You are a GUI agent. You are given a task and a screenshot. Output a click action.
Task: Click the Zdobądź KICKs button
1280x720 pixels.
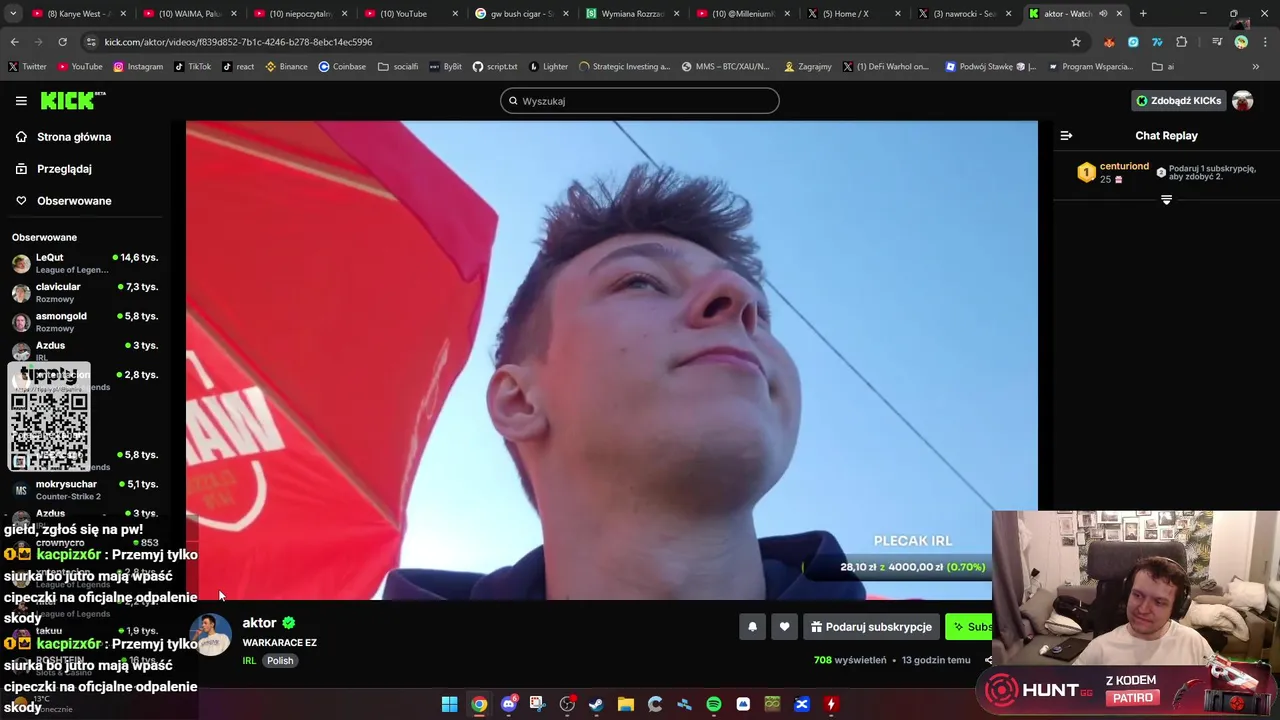(1178, 101)
